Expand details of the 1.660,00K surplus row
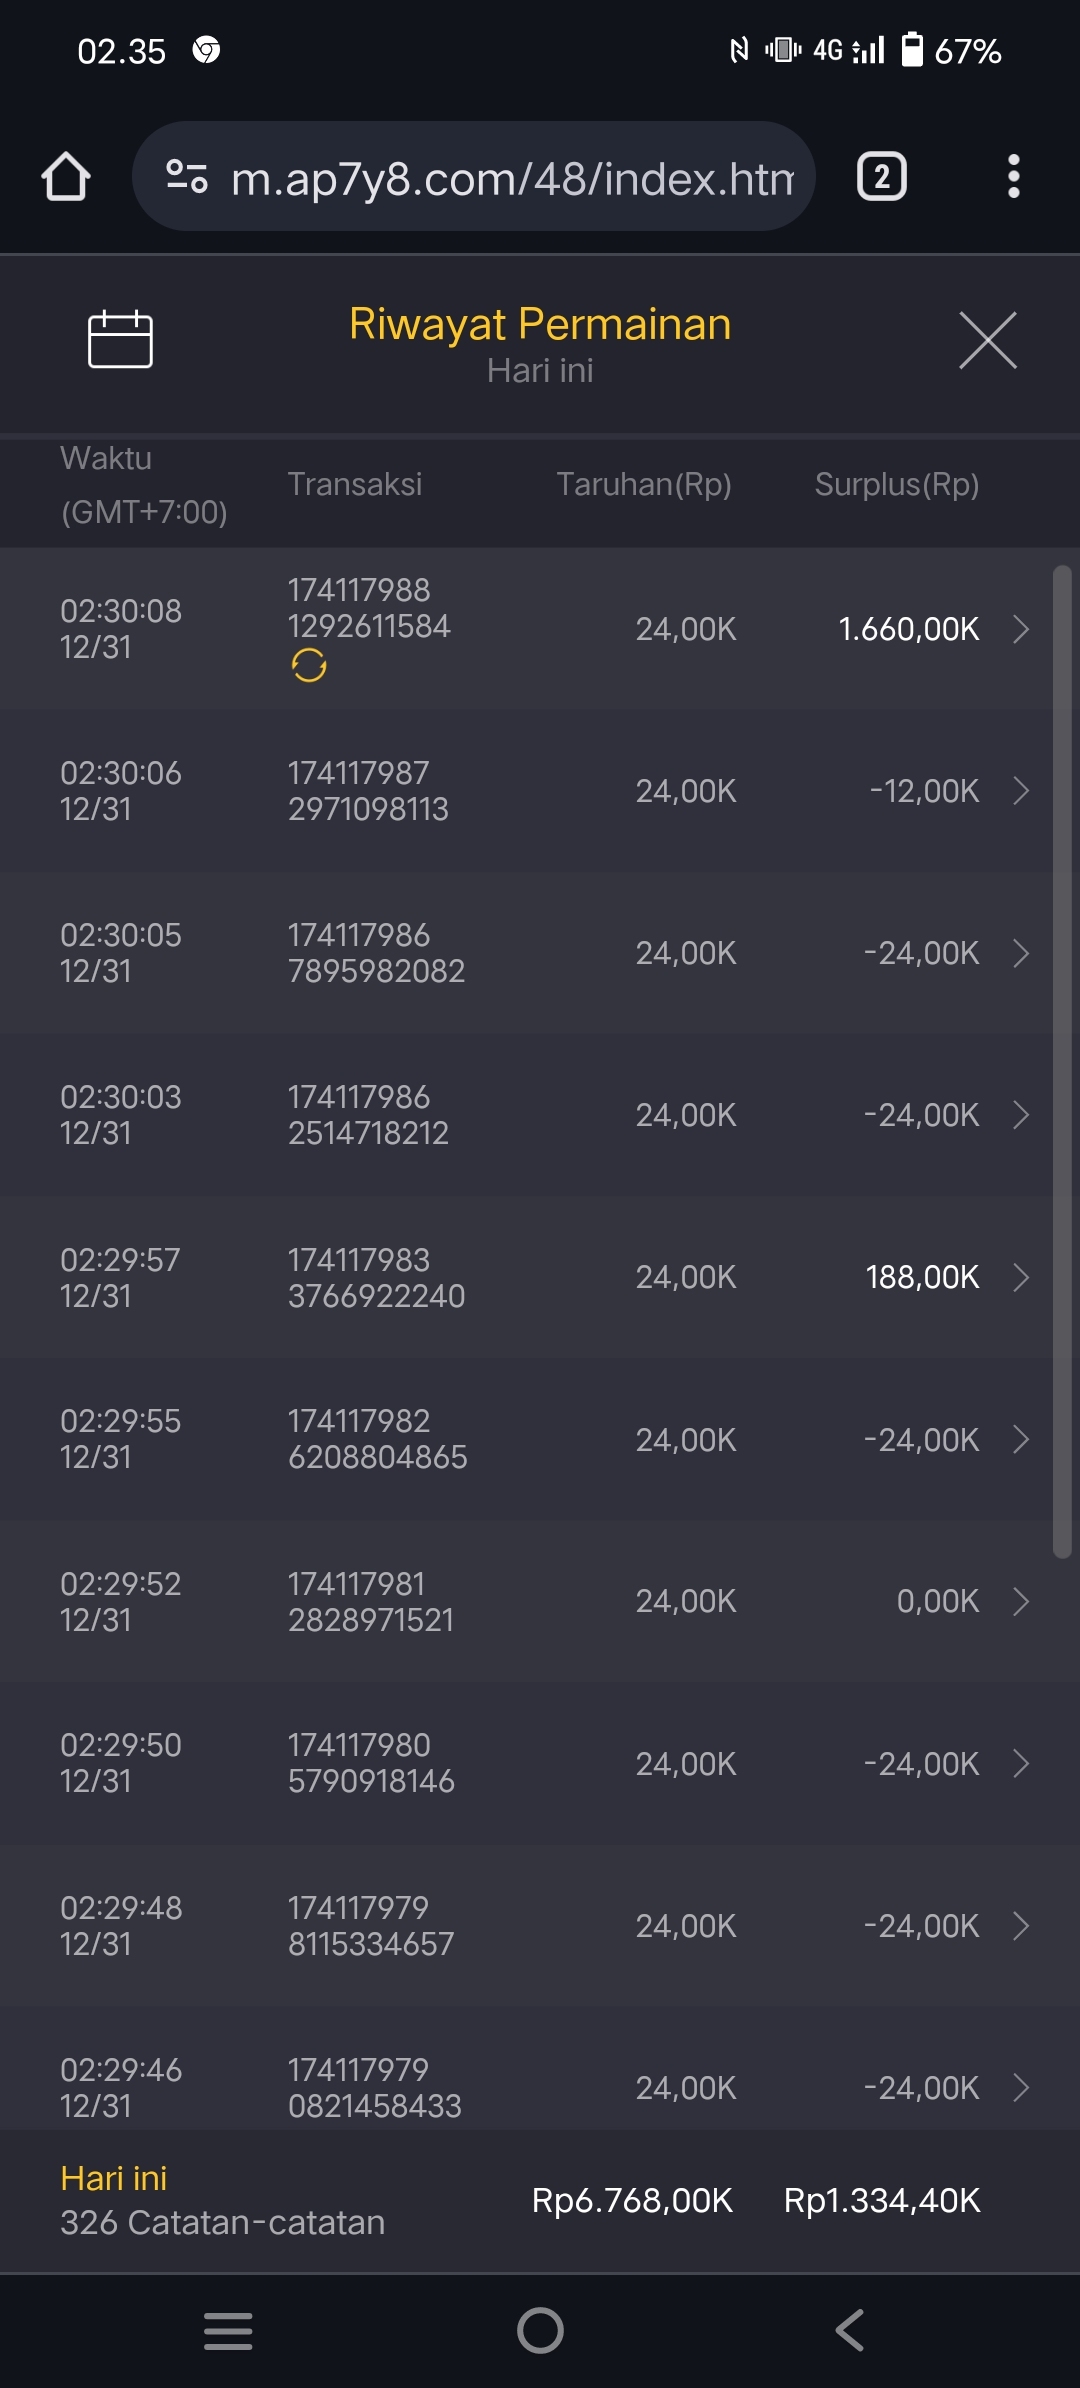The image size is (1080, 2388). click(x=1020, y=629)
